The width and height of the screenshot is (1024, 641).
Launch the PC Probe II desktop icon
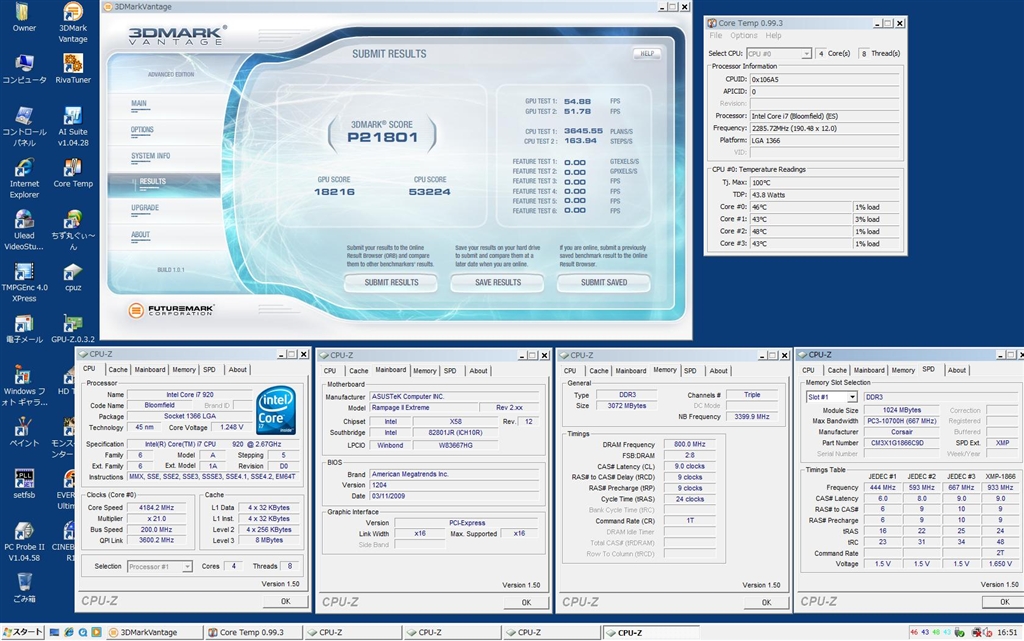[x=24, y=542]
